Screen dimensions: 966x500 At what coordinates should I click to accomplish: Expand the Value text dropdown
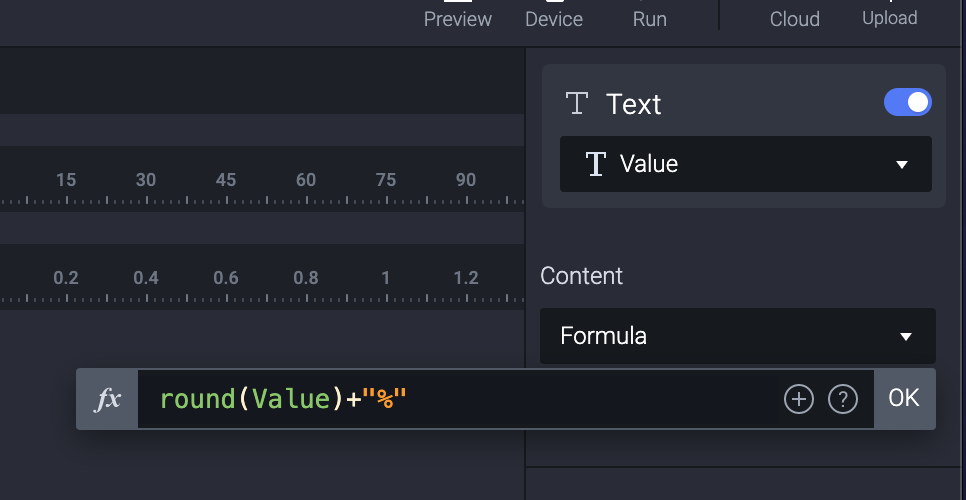746,164
